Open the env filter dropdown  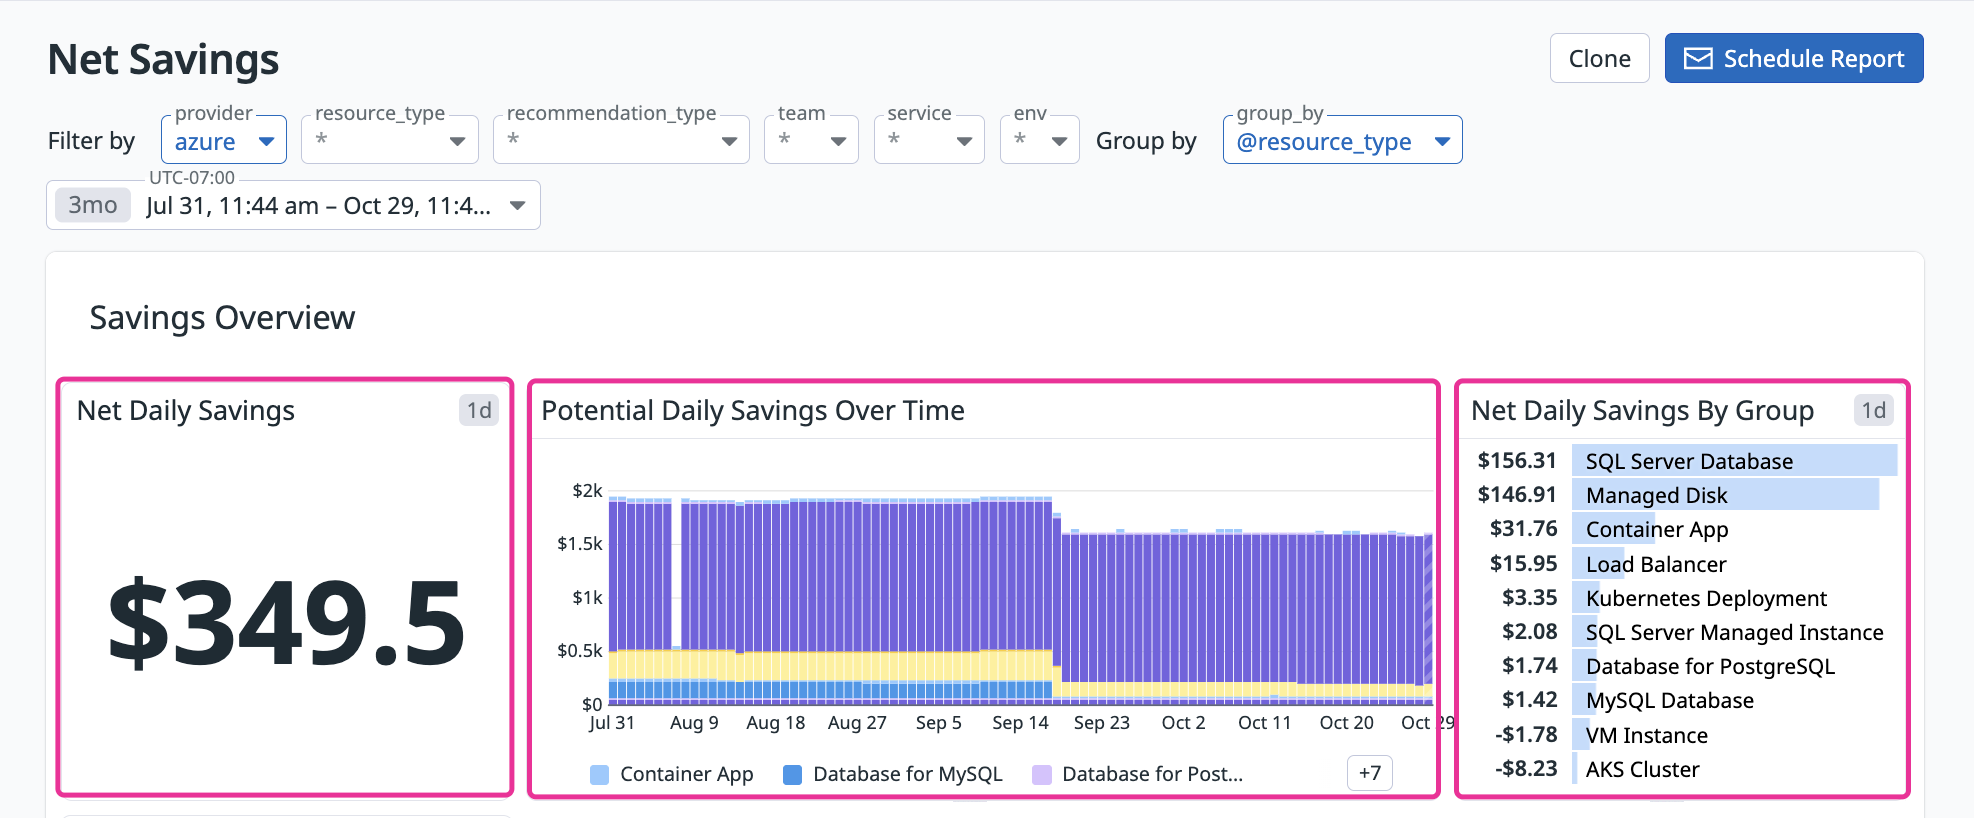[1039, 141]
